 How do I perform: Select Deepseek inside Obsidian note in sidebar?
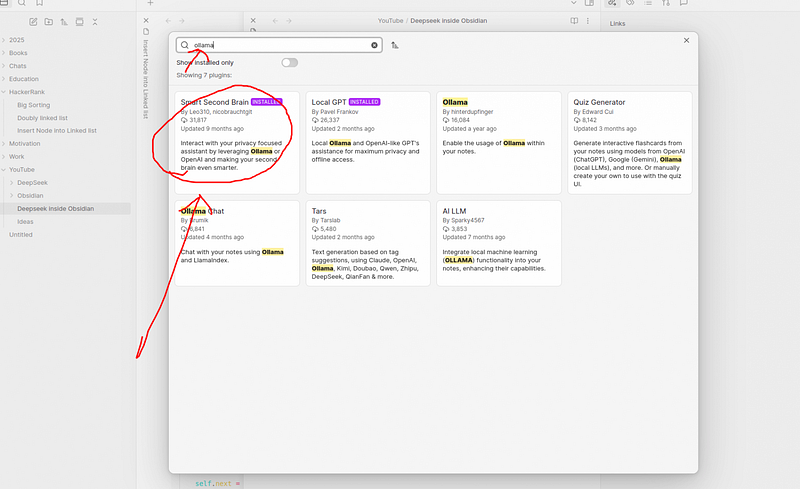pos(56,209)
